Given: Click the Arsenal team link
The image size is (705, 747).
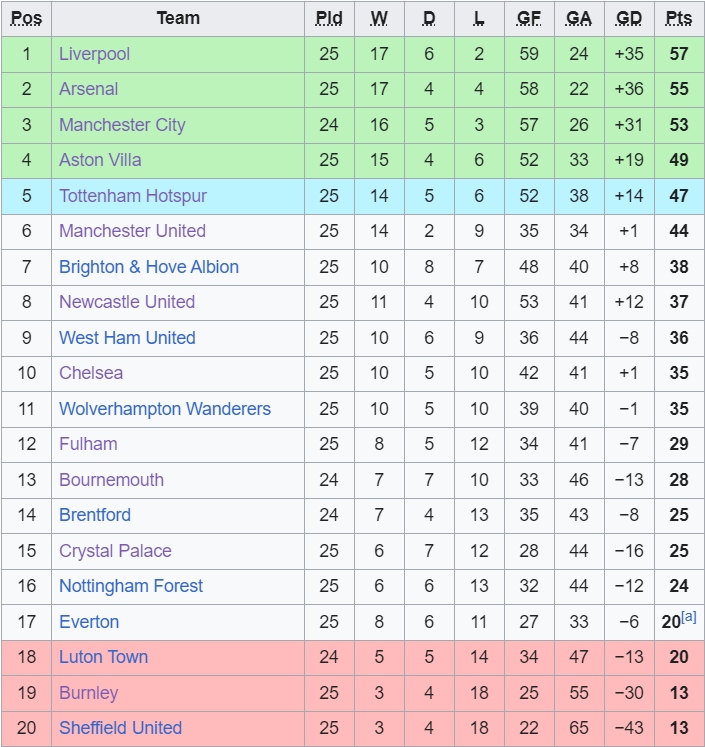Looking at the screenshot, I should coord(88,89).
